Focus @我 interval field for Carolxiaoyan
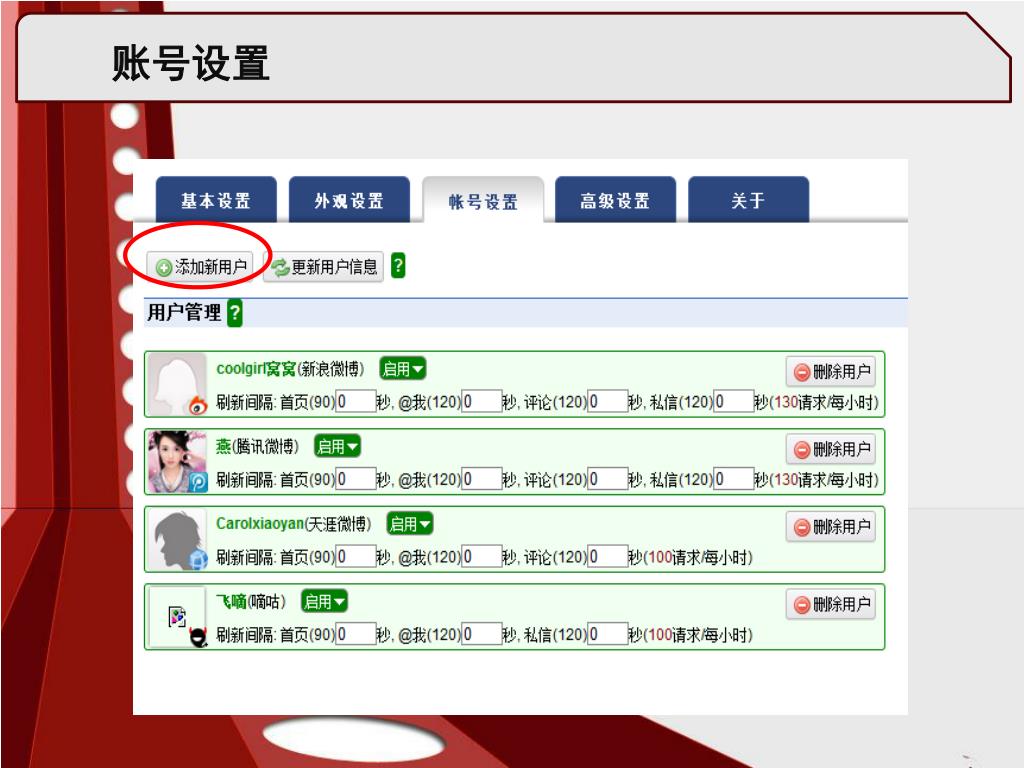Screen dimensions: 1024x768 tap(482, 556)
